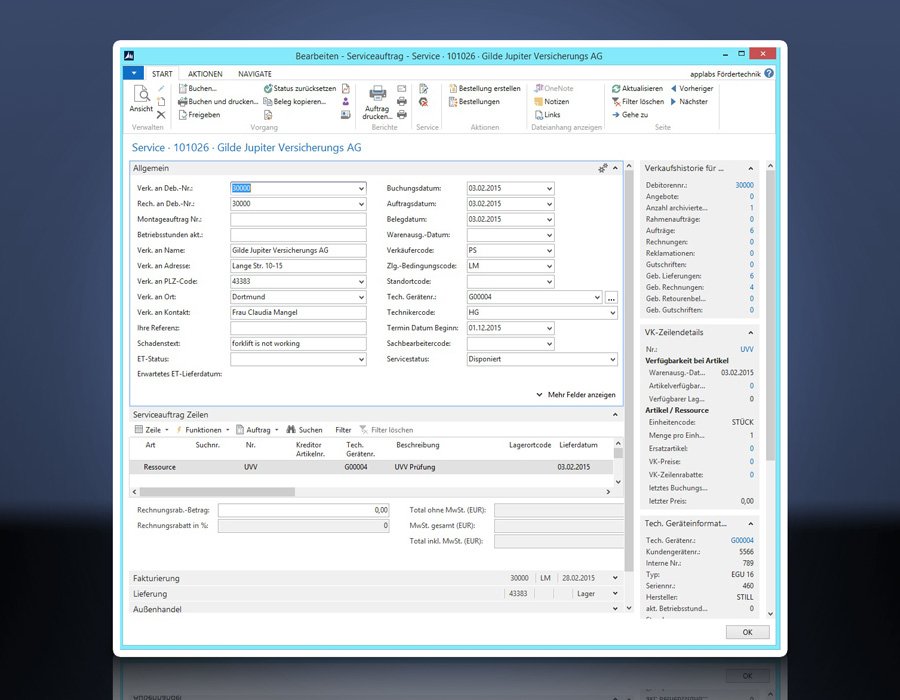Image resolution: width=900 pixels, height=700 pixels.
Task: Click Bestellung erstellen icon
Action: [453, 88]
